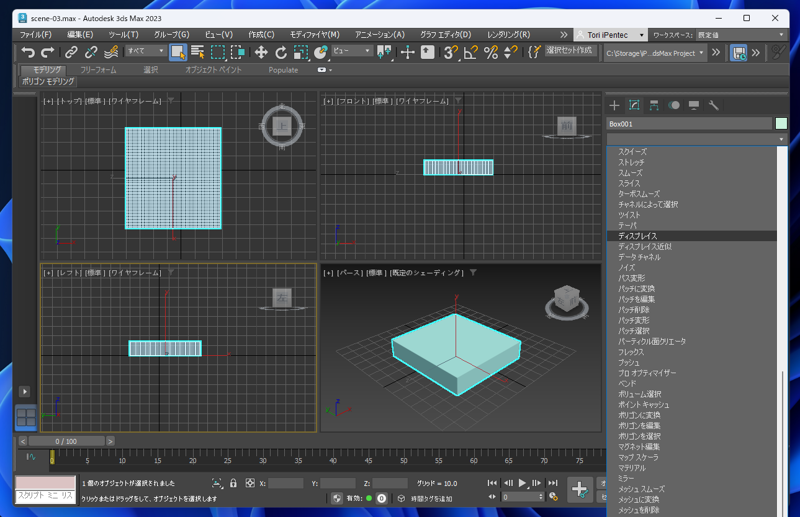Open Select by Name list icon
Screen dimensions: 800x517
197,52
